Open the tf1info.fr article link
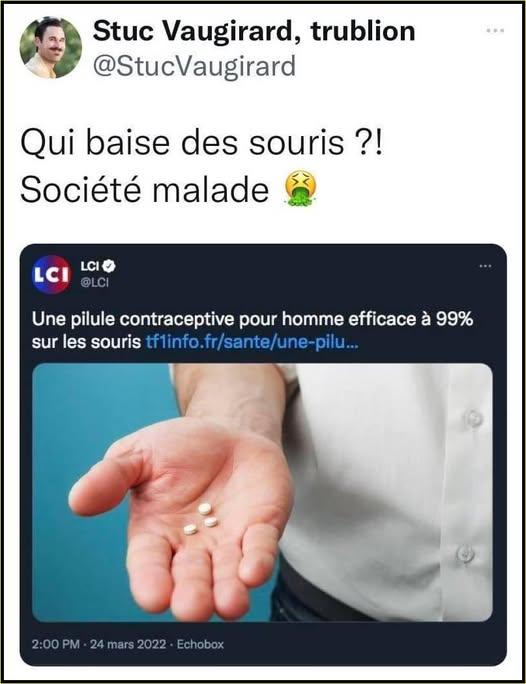The width and height of the screenshot is (526, 684). 251,343
